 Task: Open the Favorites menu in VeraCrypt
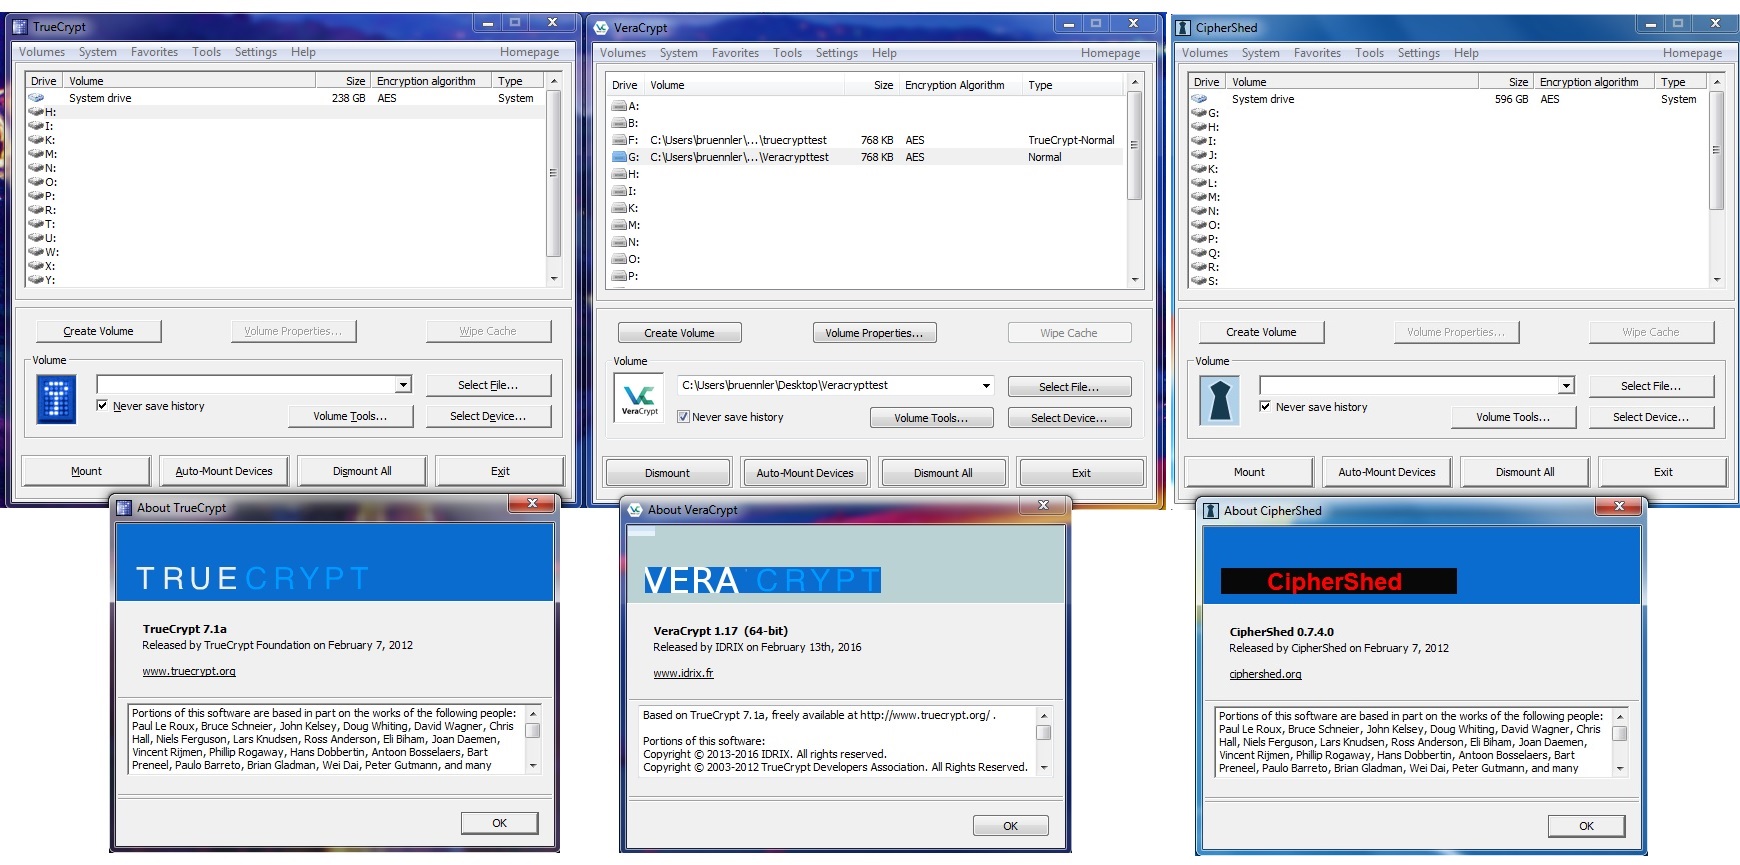click(735, 53)
